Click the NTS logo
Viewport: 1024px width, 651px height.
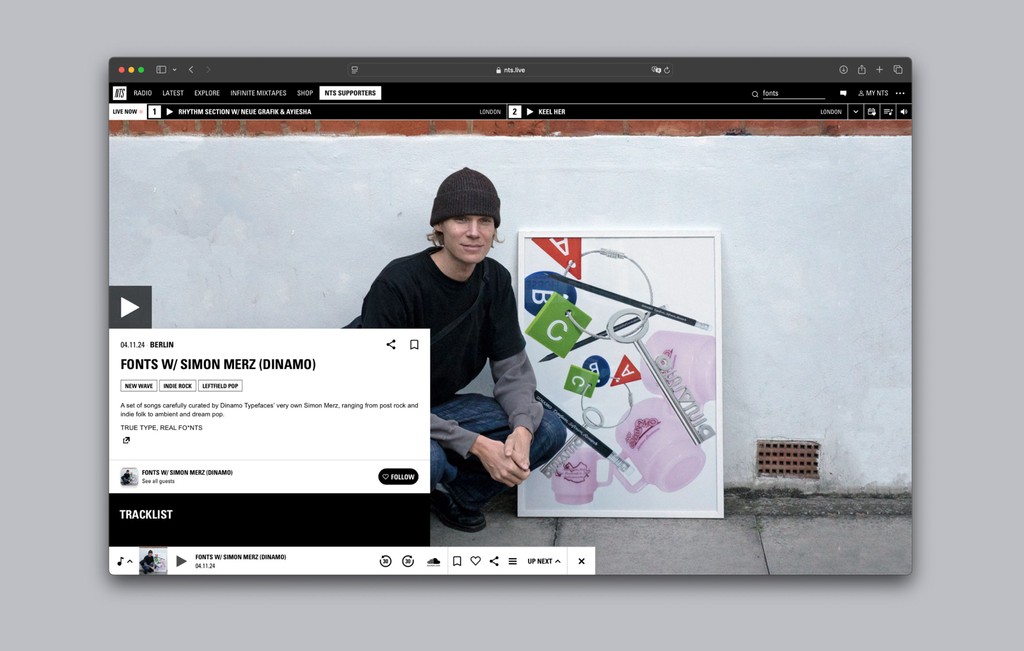pyautogui.click(x=119, y=92)
